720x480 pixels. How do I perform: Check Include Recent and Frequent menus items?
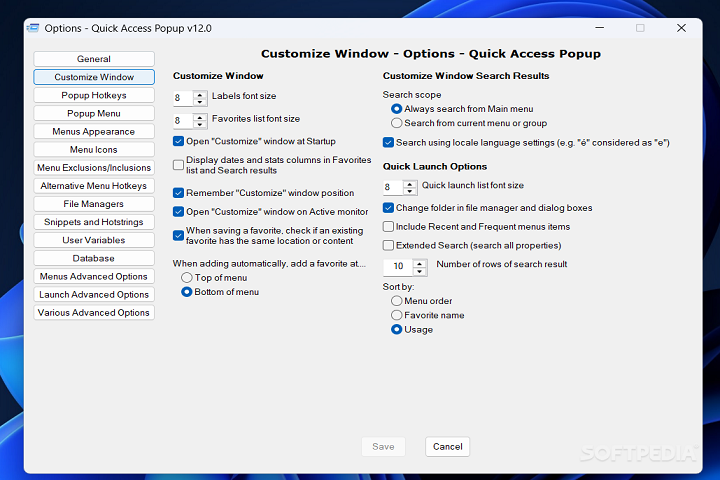(x=388, y=227)
